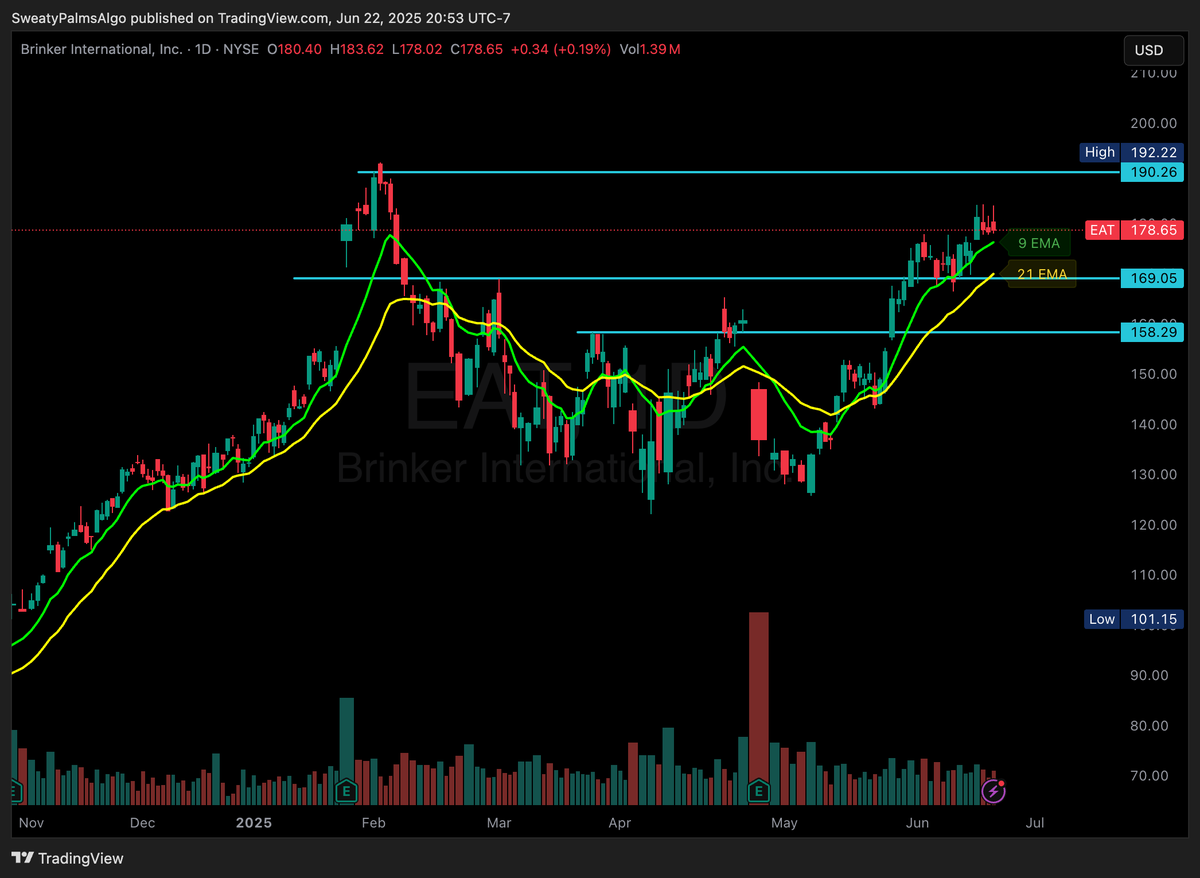Click the May label on time axis
The height and width of the screenshot is (878, 1200).
click(x=785, y=823)
